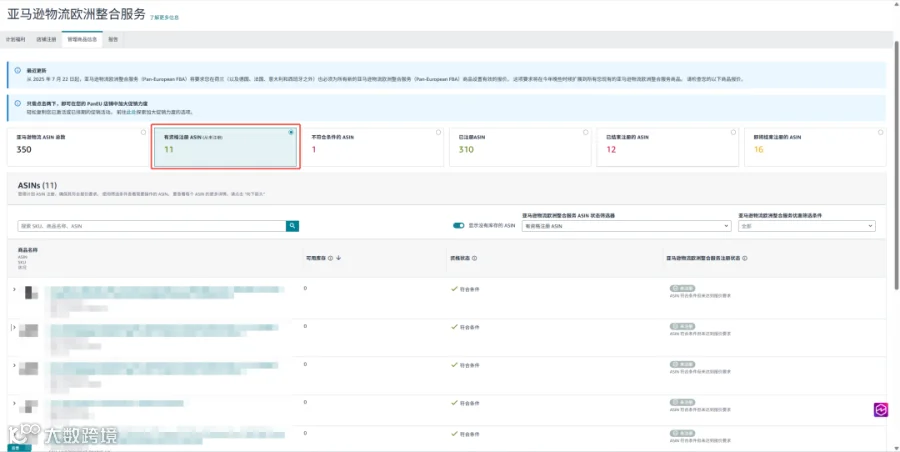Click 商品名称 column header
This screenshot has height=452, width=900.
[28, 250]
